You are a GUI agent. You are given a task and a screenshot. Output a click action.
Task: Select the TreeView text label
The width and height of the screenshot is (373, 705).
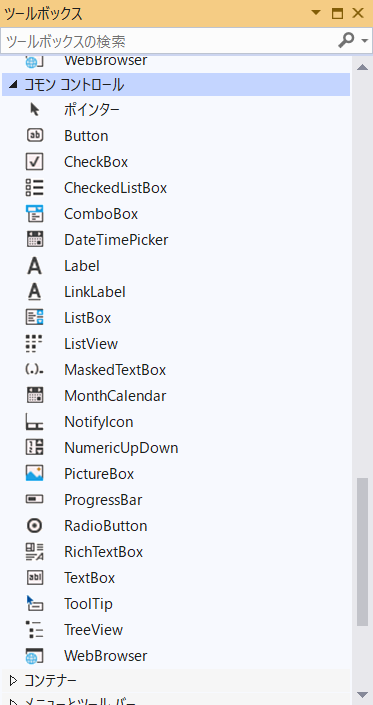[x=93, y=630]
